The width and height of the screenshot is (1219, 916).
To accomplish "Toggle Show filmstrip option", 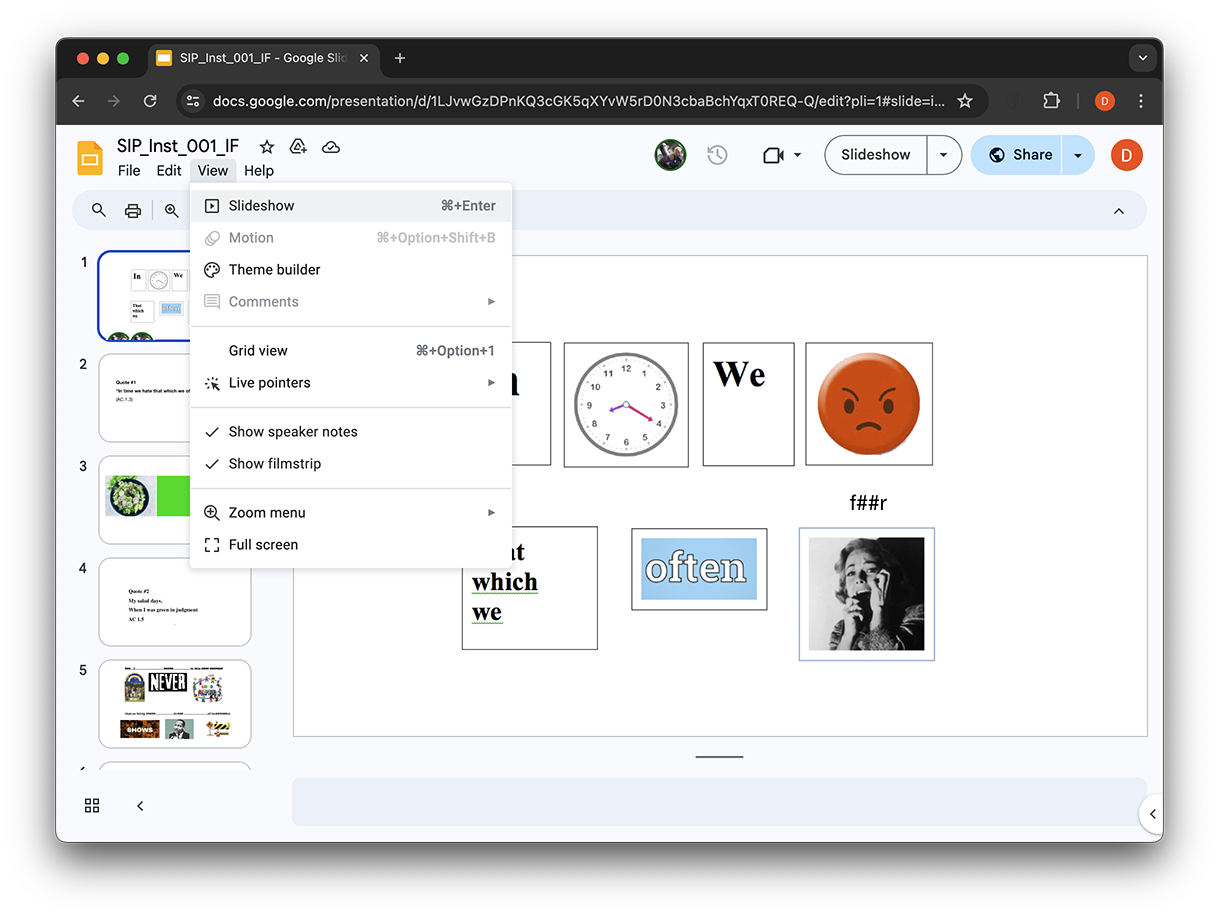I will [351, 464].
